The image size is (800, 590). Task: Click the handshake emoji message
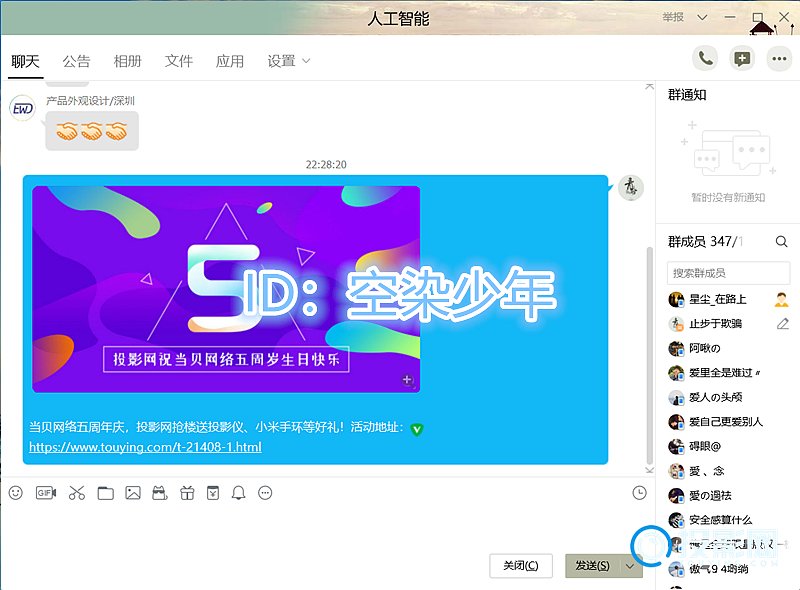click(92, 131)
